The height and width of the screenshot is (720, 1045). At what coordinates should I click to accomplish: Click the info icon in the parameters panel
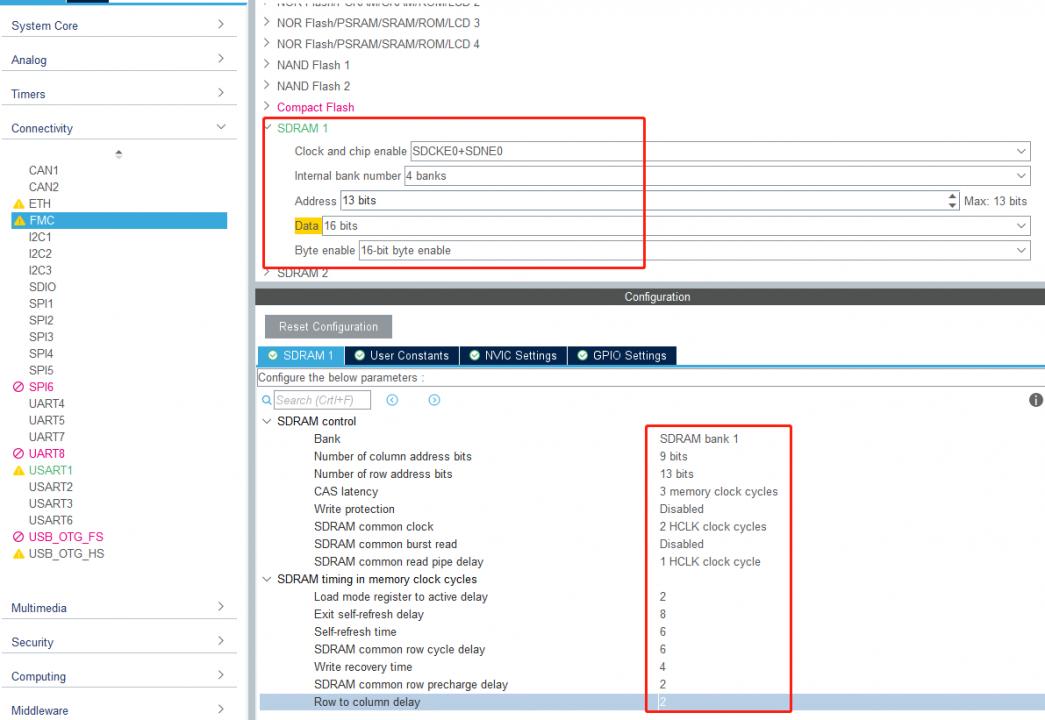pos(1036,400)
